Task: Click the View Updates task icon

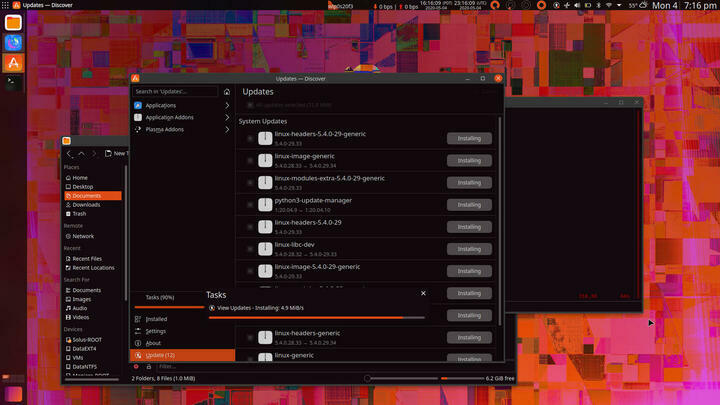Action: [212, 308]
